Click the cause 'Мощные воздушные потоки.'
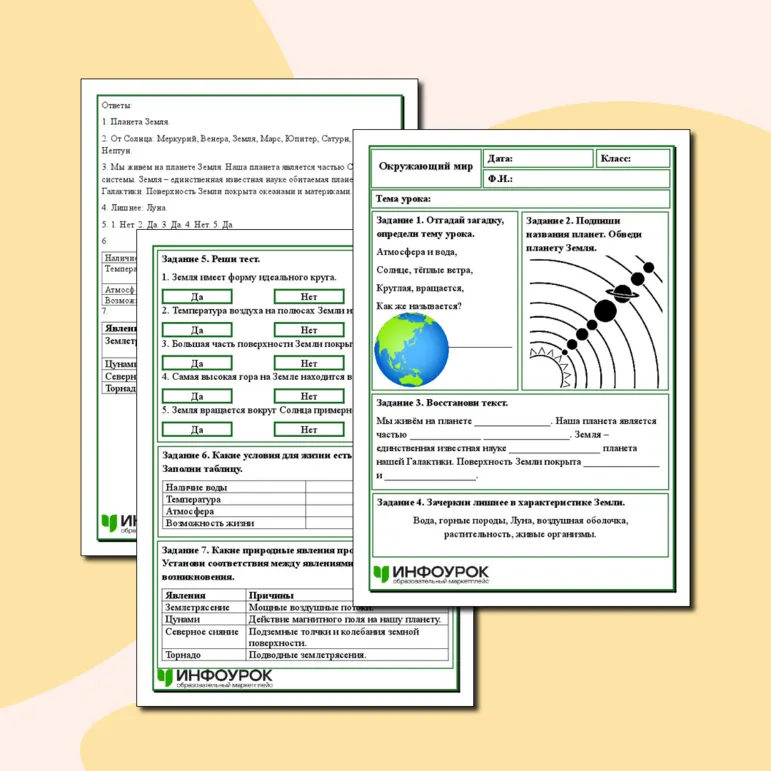The width and height of the screenshot is (771, 771). (311, 608)
